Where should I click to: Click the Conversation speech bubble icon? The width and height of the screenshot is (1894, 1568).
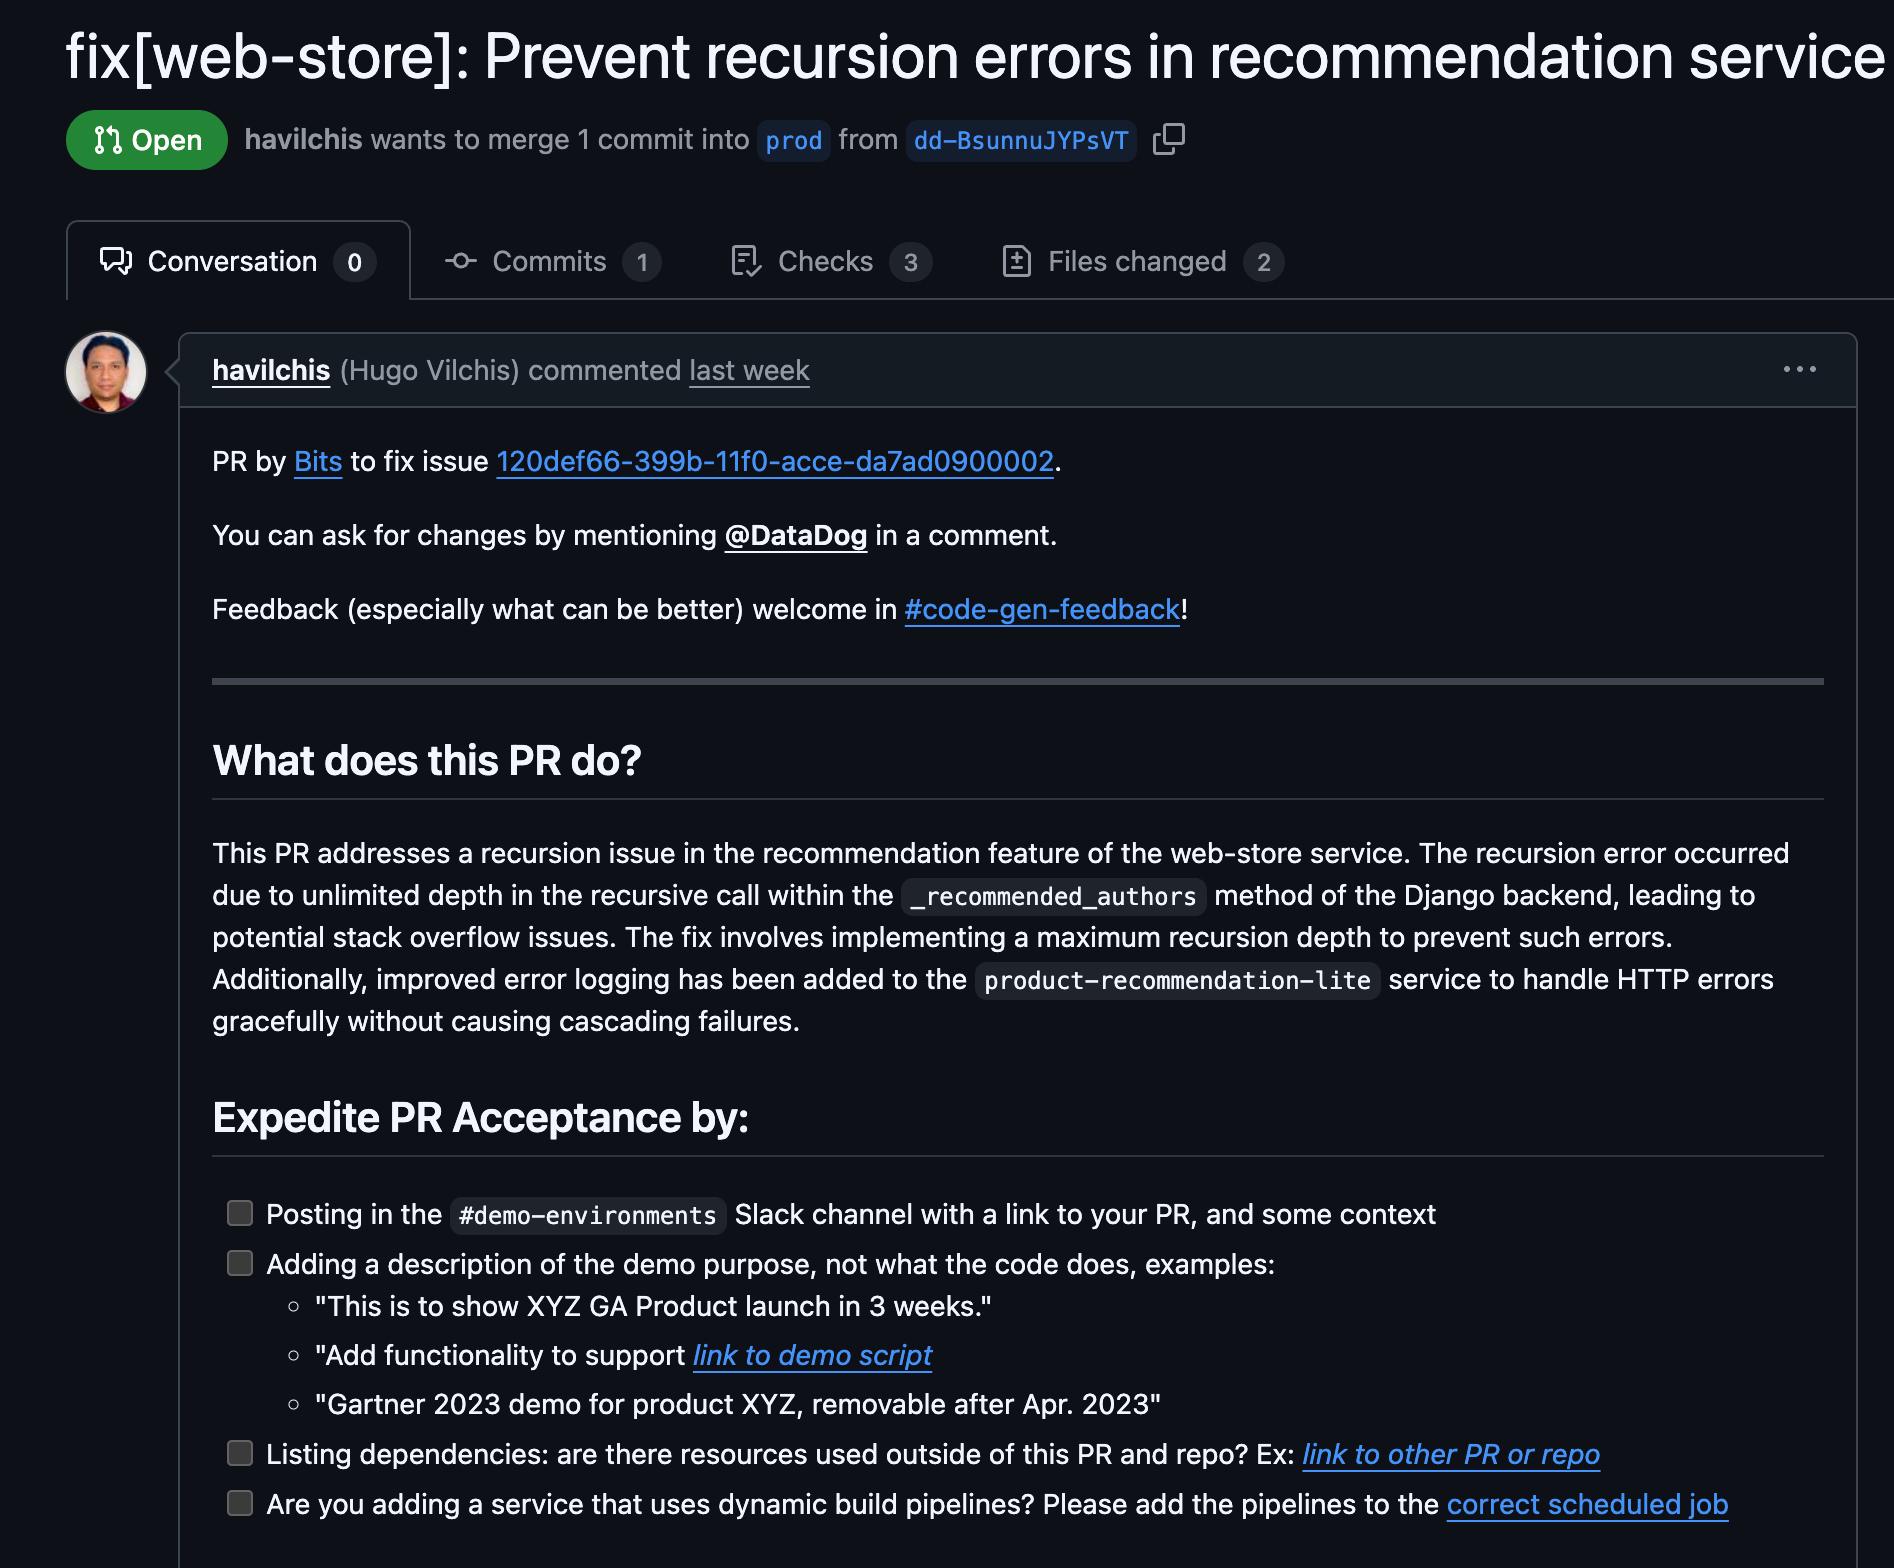coord(116,261)
